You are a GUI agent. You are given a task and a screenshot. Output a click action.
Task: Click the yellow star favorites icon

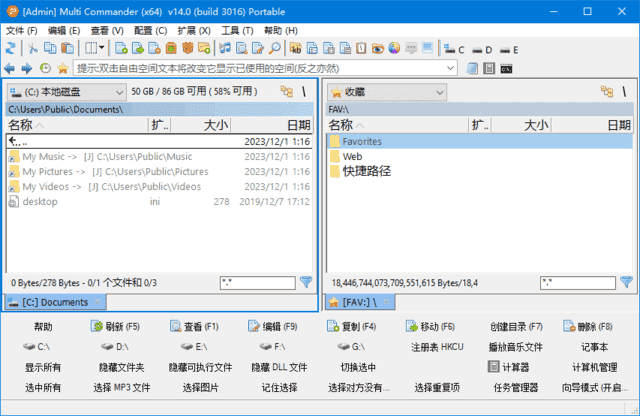pyautogui.click(x=63, y=68)
